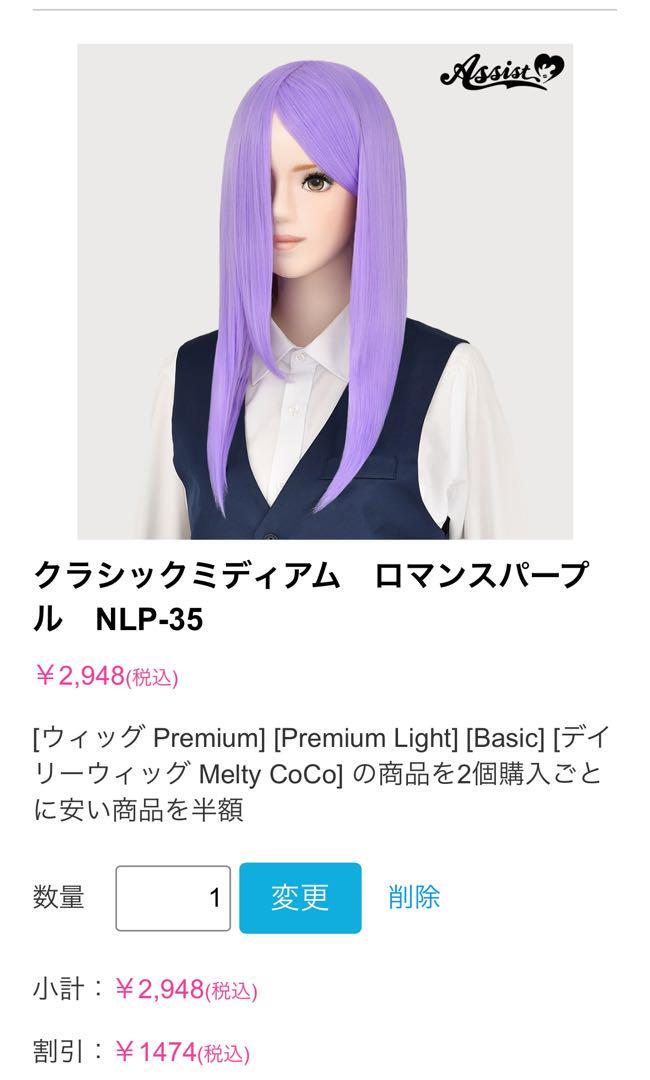Tap the heart emblem in the Assist logo
The image size is (650, 1080).
(x=549, y=68)
